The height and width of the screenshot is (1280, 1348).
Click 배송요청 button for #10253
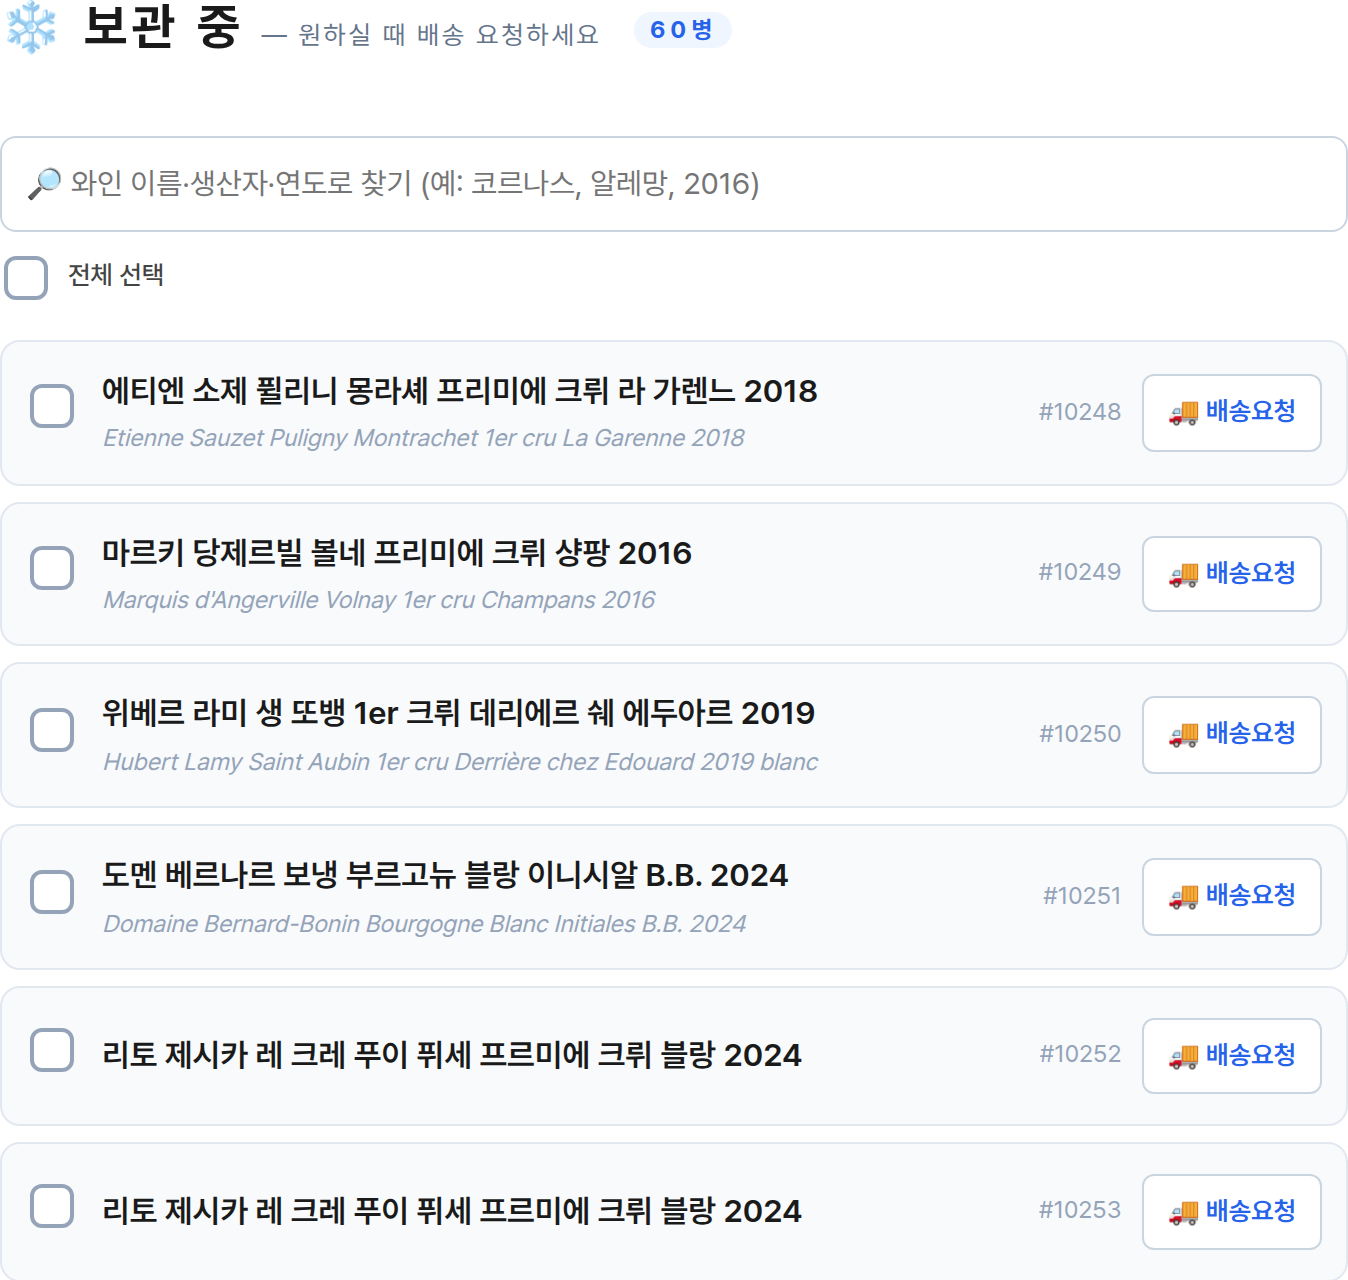[1232, 1212]
